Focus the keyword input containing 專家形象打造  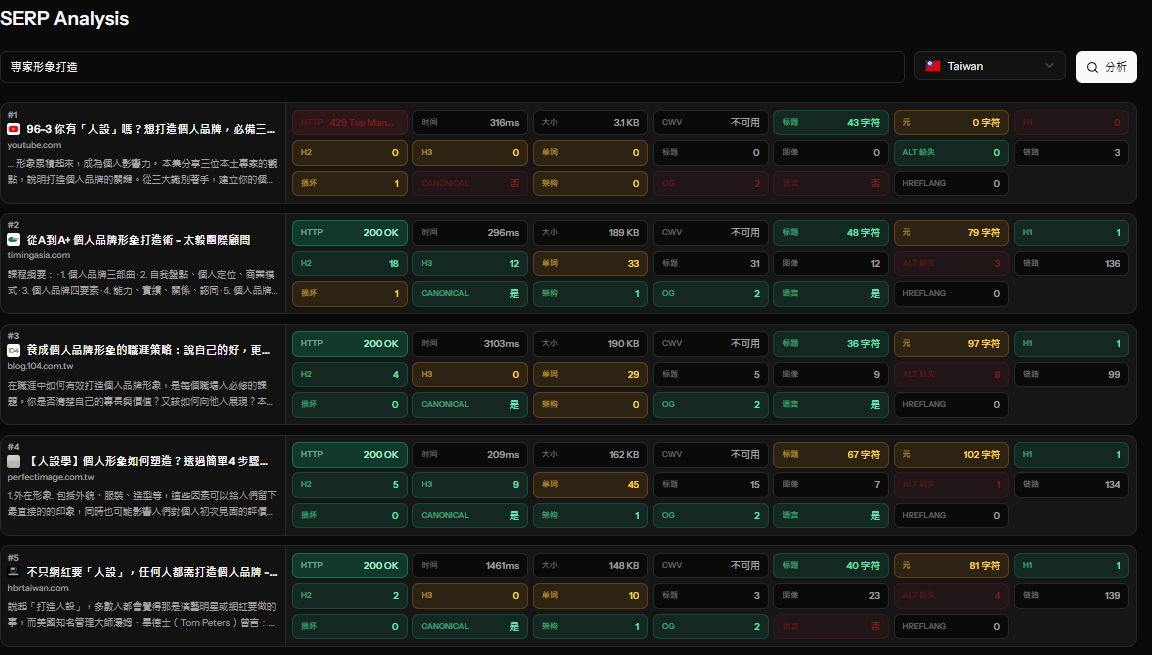(x=452, y=67)
